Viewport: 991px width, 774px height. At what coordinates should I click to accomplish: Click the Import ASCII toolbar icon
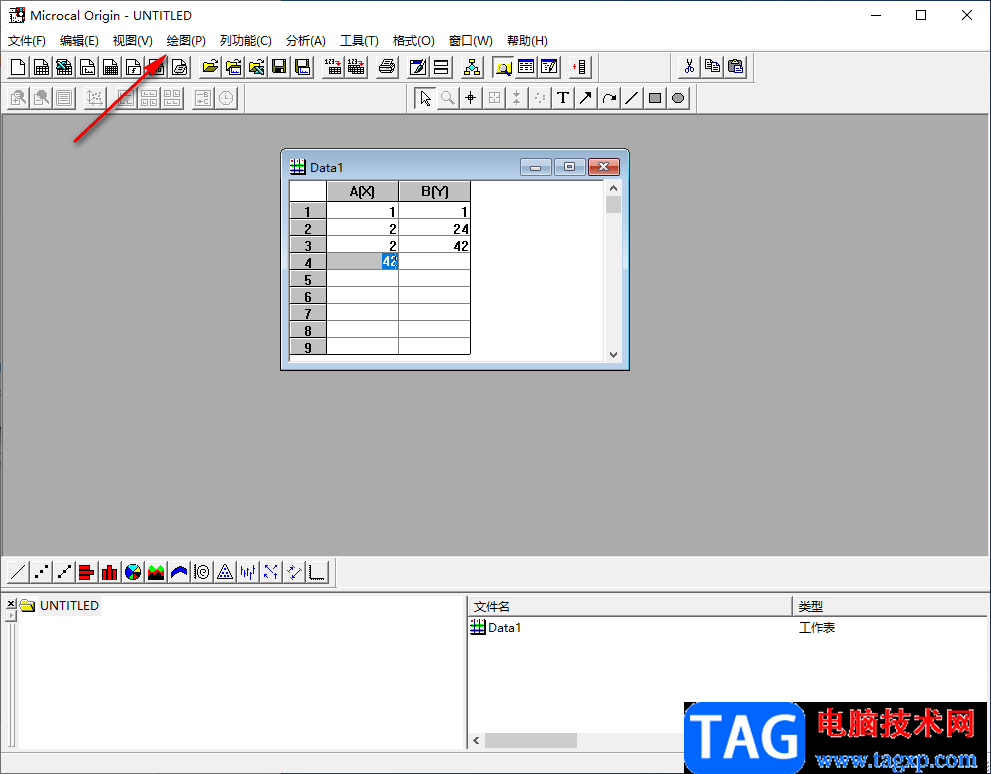tap(333, 67)
